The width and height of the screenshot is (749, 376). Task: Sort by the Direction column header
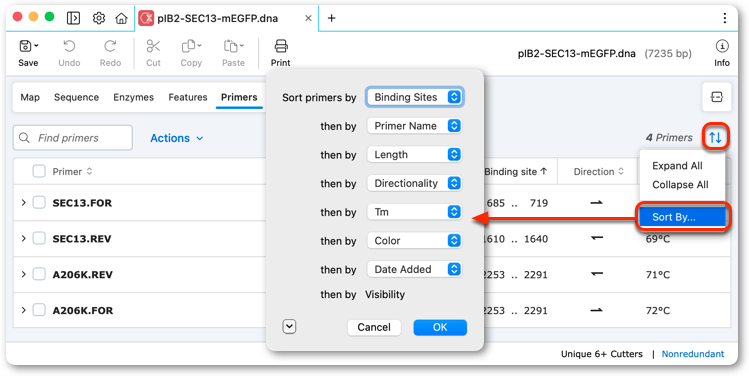click(598, 172)
